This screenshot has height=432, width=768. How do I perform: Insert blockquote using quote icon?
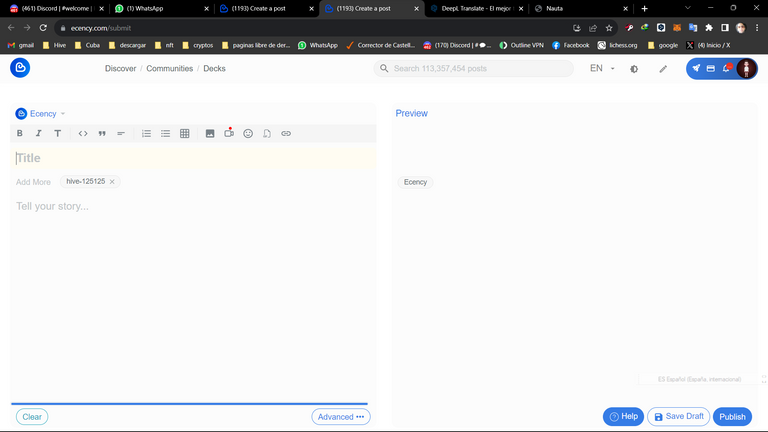[x=102, y=133]
